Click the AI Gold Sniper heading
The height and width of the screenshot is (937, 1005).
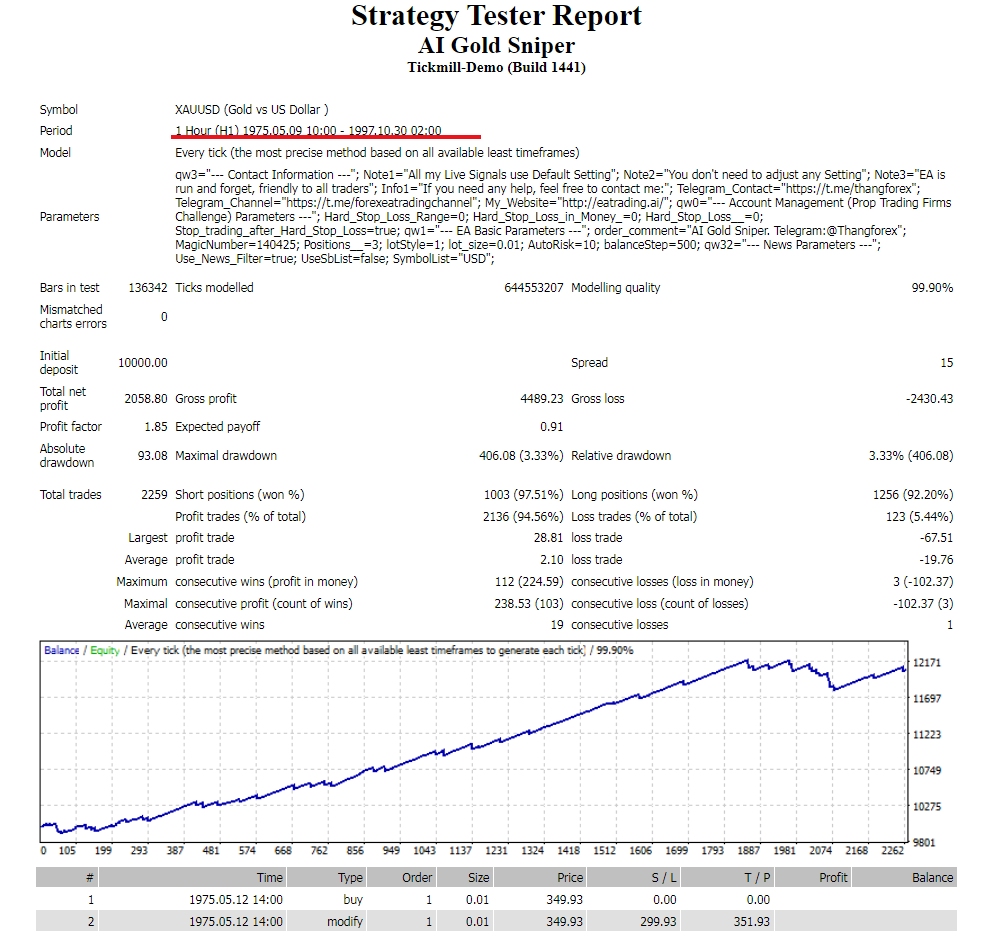tap(496, 46)
